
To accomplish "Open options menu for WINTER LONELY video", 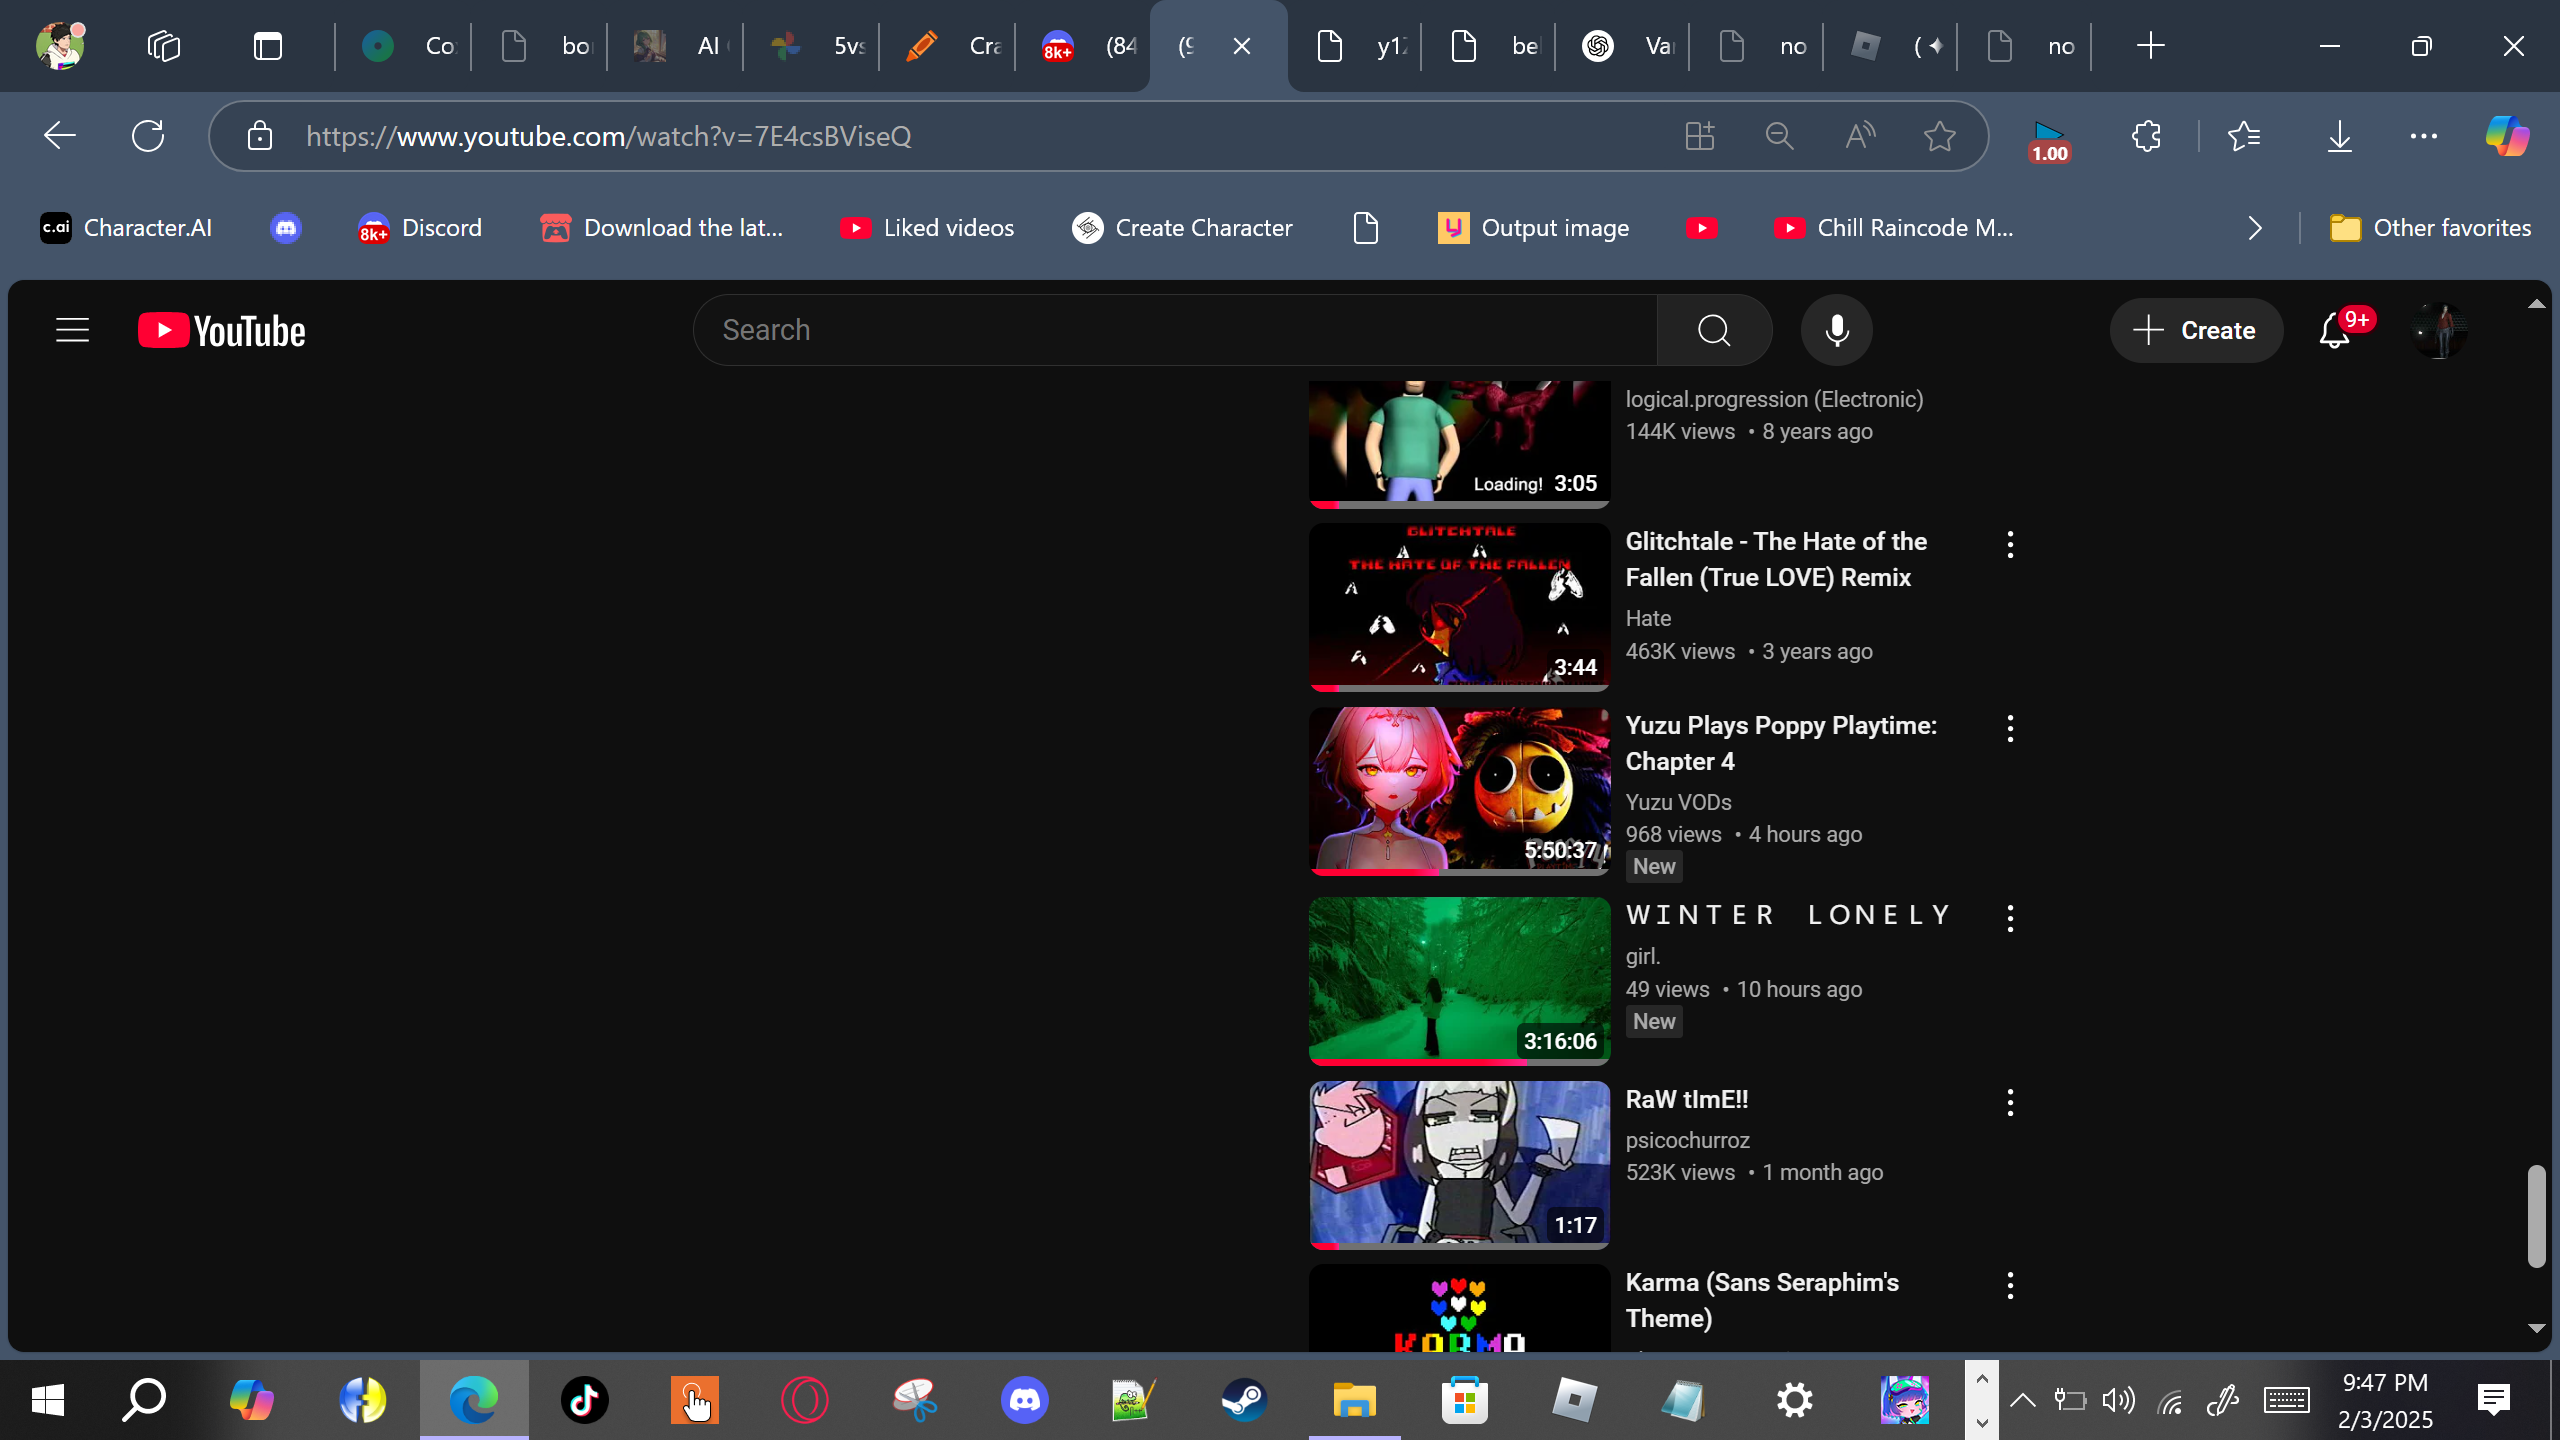I will (x=2010, y=918).
